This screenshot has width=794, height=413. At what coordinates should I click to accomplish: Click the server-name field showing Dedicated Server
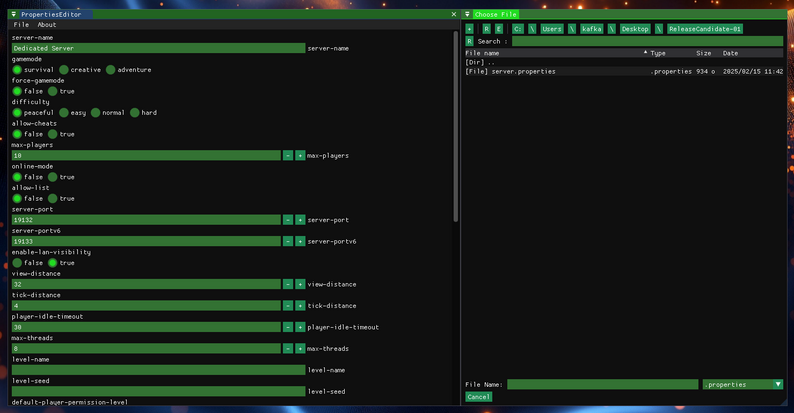158,48
